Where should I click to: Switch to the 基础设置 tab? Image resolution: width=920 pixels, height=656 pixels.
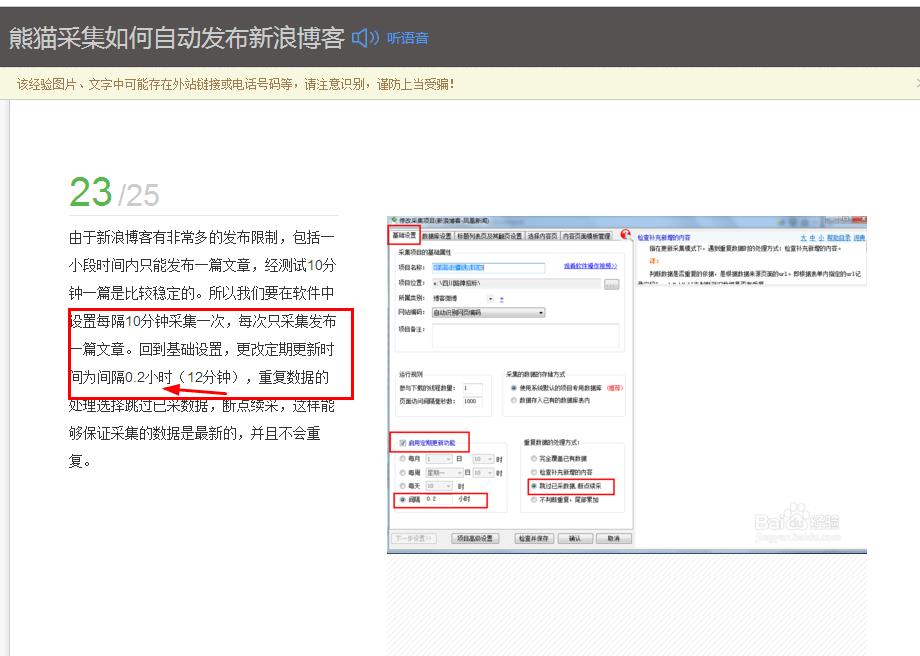pyautogui.click(x=404, y=235)
